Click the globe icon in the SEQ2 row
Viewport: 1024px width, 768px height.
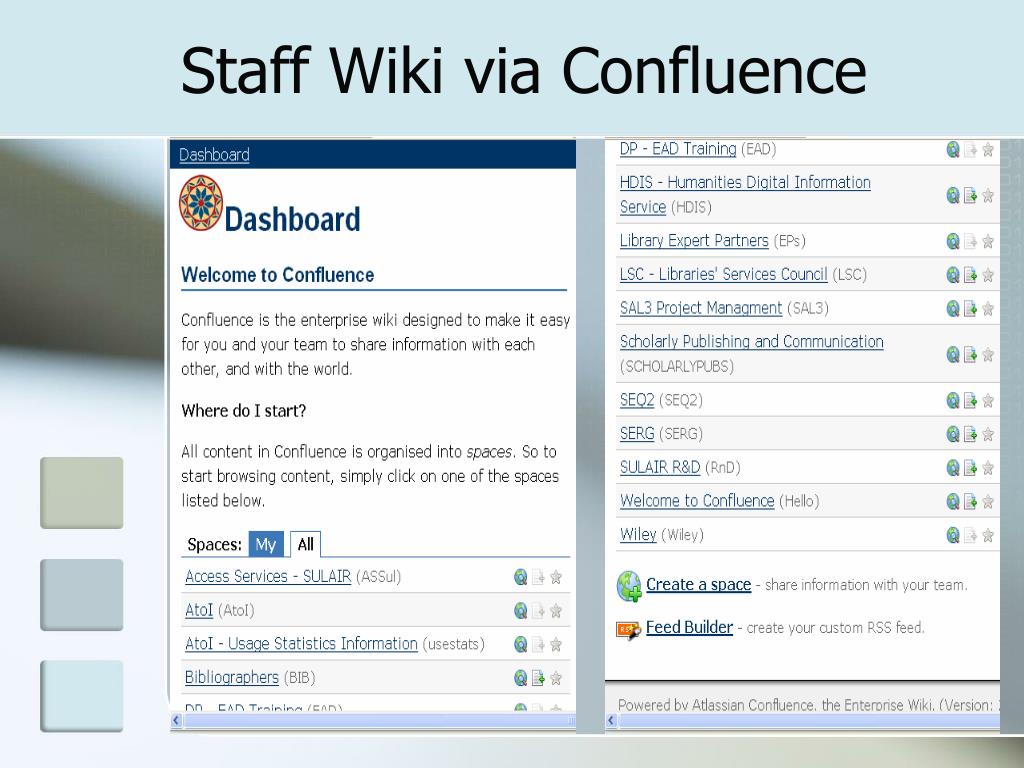coord(953,400)
